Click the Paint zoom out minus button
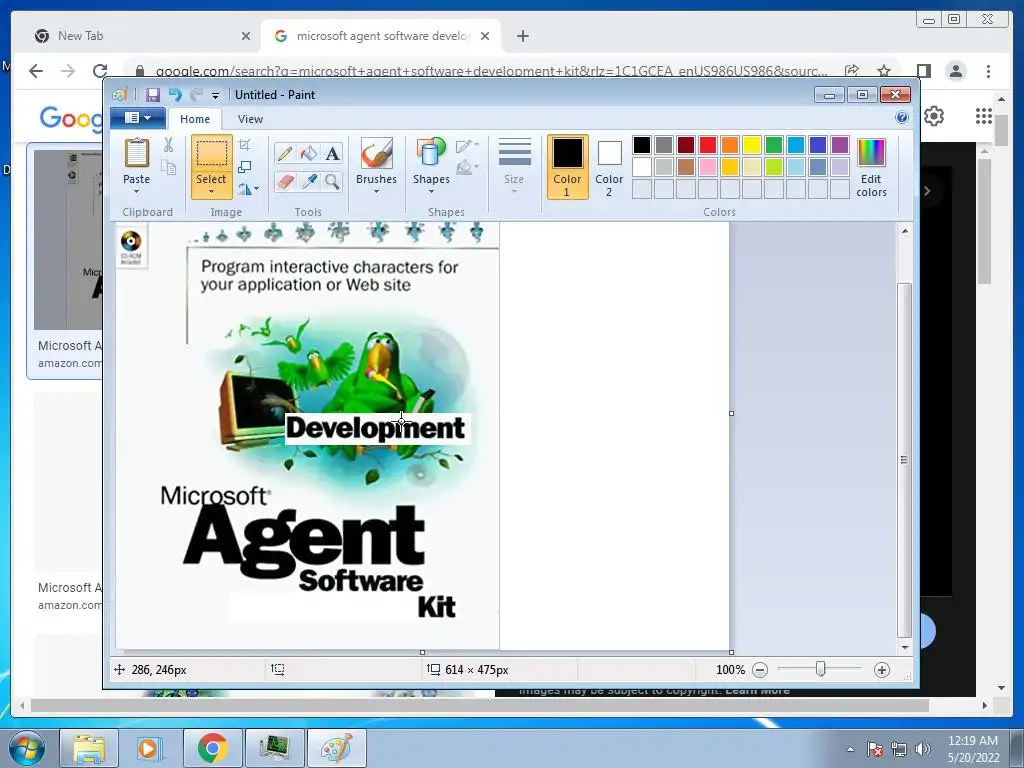The width and height of the screenshot is (1024, 768). point(760,669)
